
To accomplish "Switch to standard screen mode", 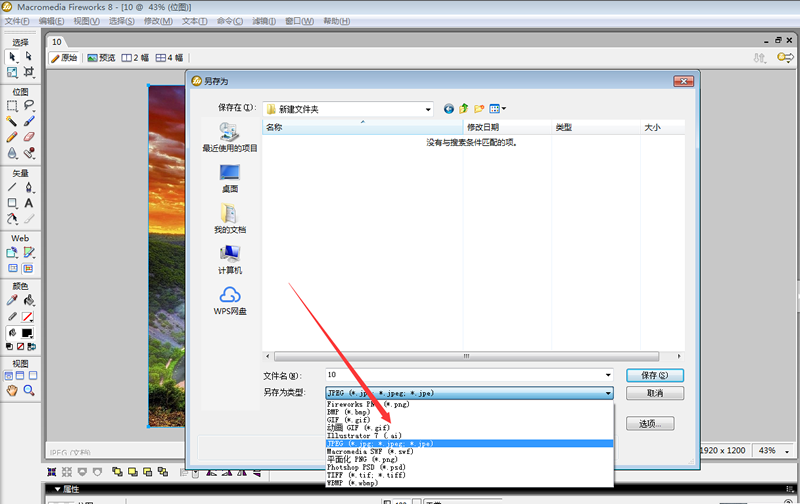I will click(x=9, y=376).
